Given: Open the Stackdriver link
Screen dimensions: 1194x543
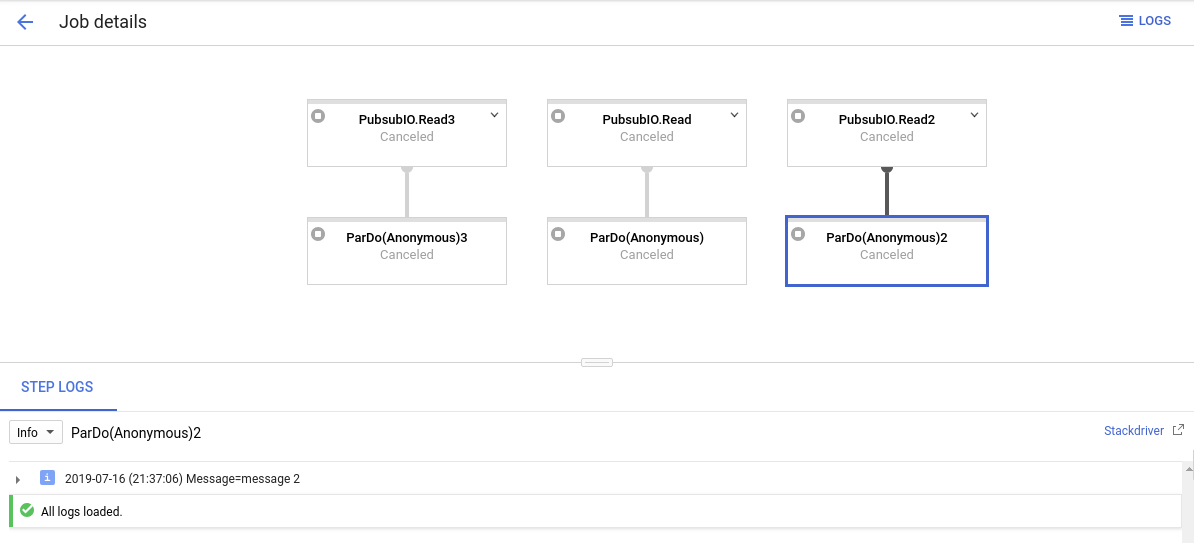Looking at the screenshot, I should tap(1134, 430).
